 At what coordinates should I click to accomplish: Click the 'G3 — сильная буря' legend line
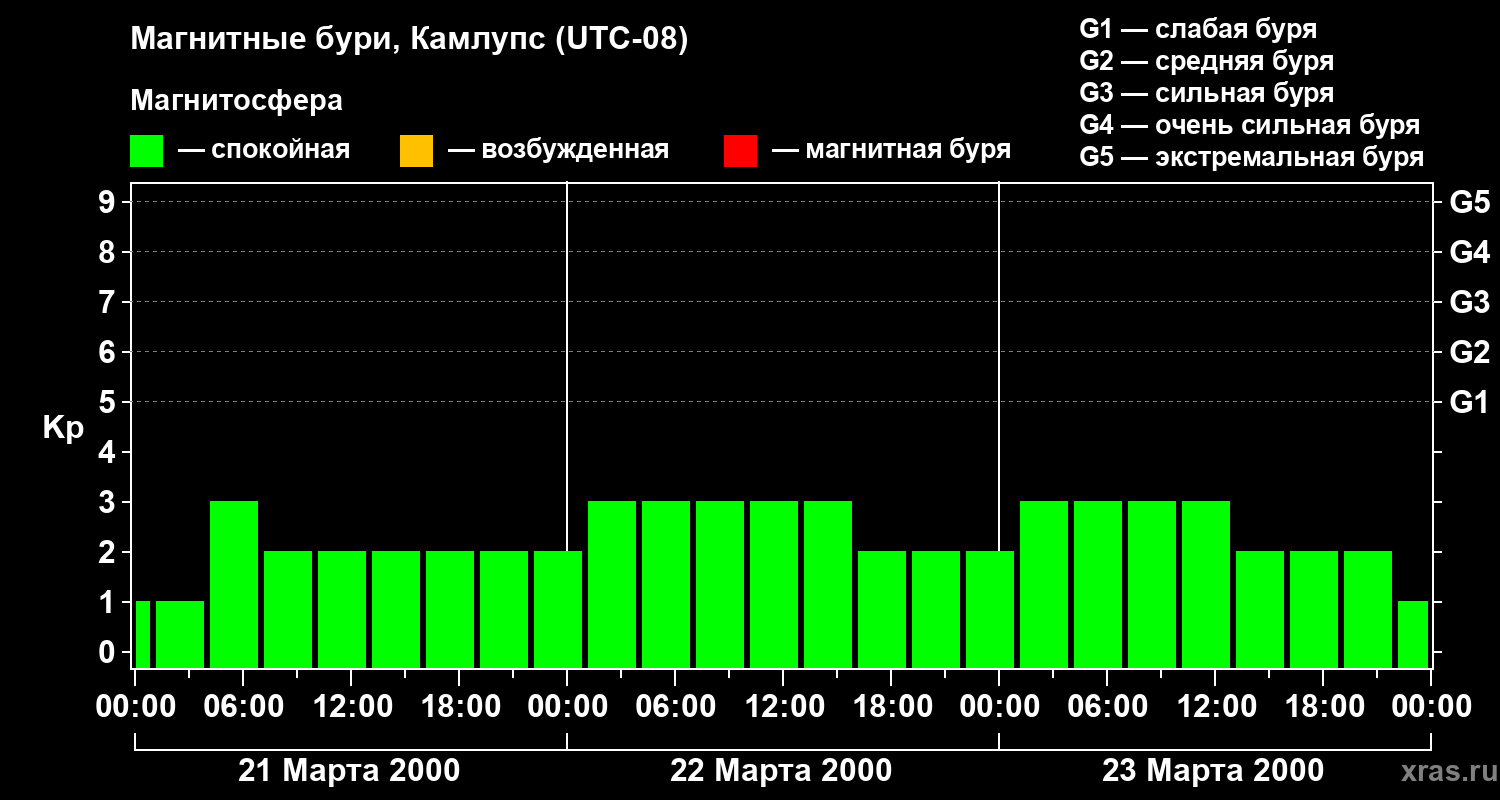coord(1206,93)
